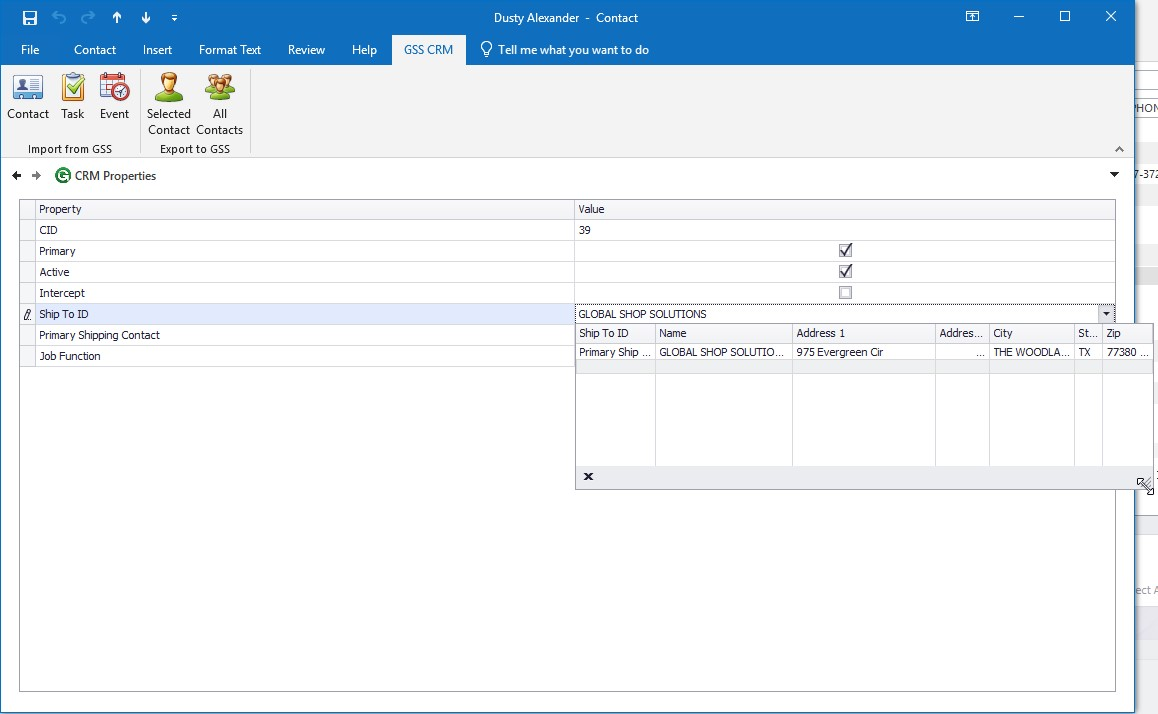1158x714 pixels.
Task: Click the edit pencil row indicator
Action: tap(27, 315)
